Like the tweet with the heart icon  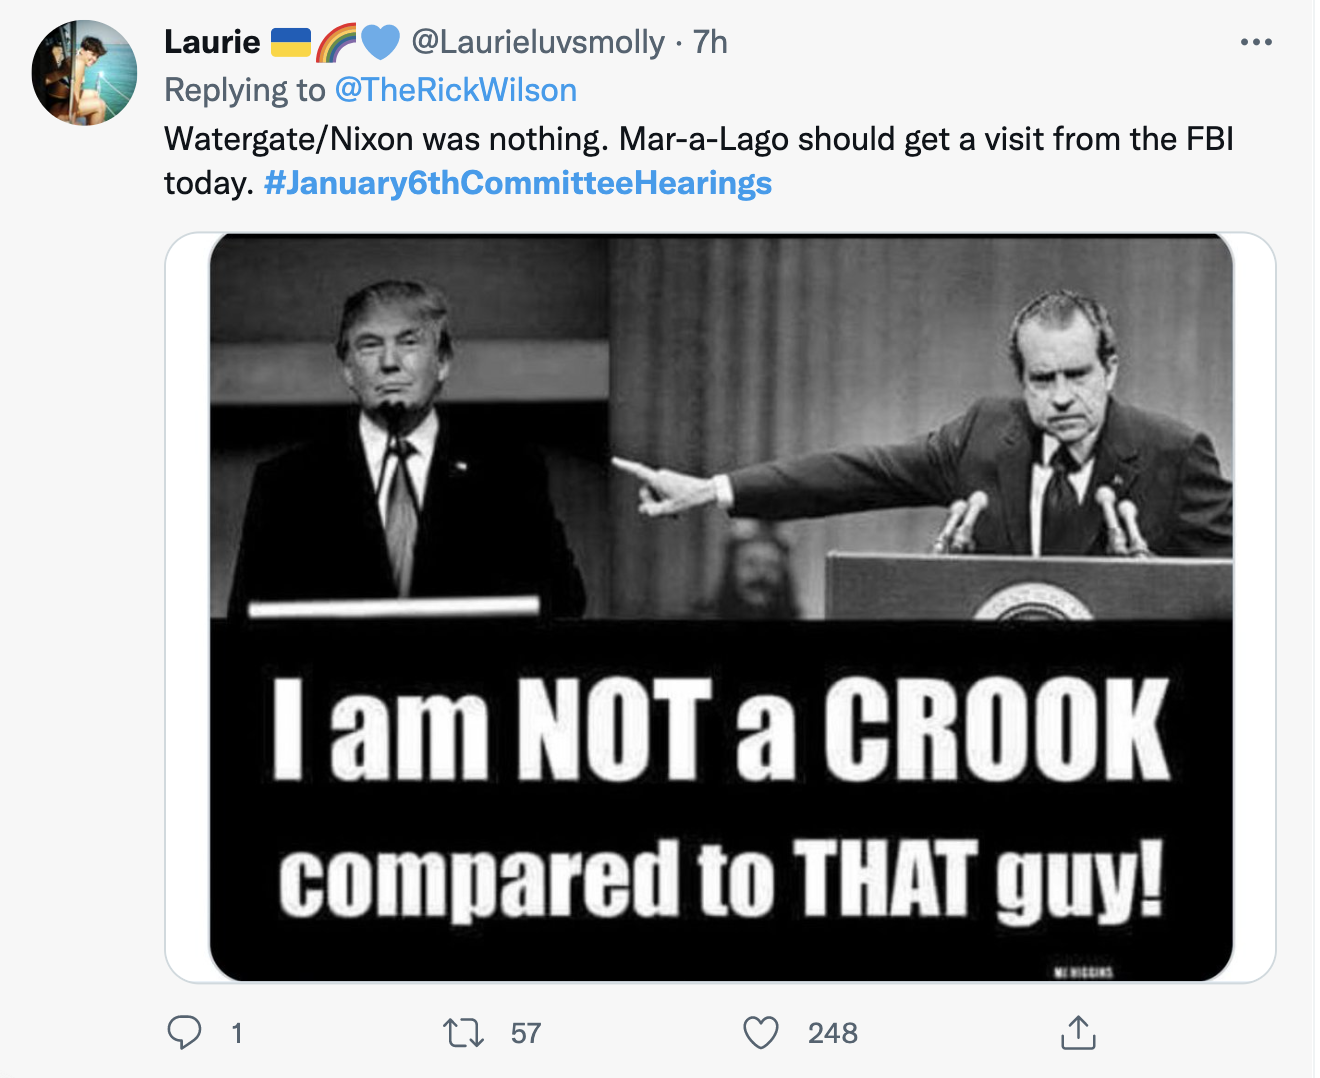[x=763, y=1033]
